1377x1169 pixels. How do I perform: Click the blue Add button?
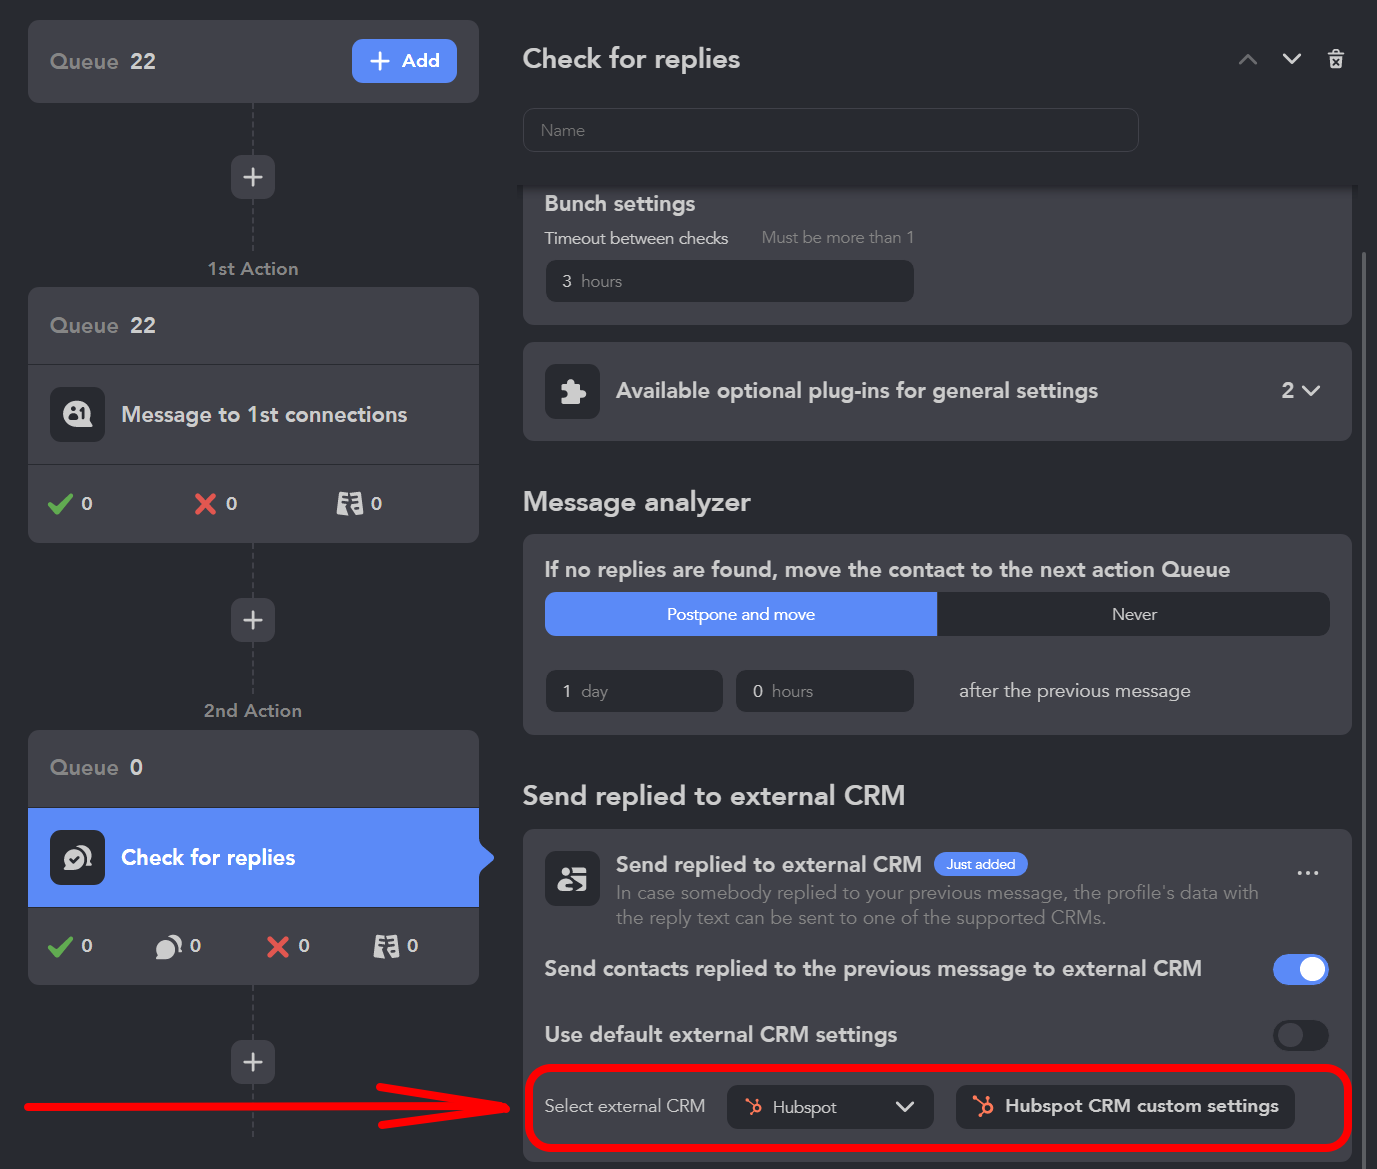[x=404, y=61]
